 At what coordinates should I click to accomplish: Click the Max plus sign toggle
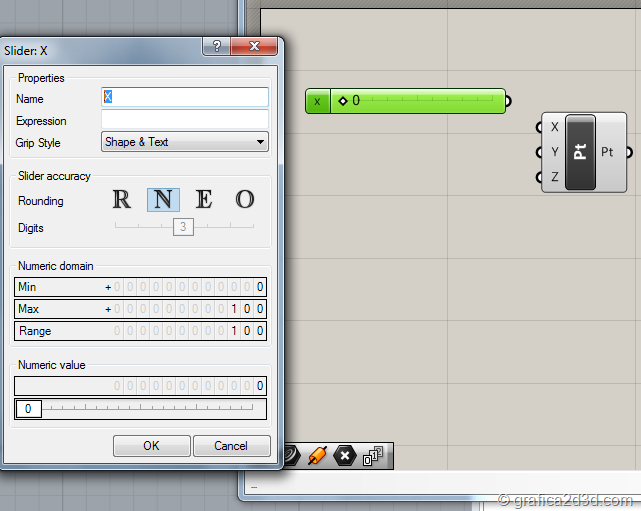pos(108,309)
